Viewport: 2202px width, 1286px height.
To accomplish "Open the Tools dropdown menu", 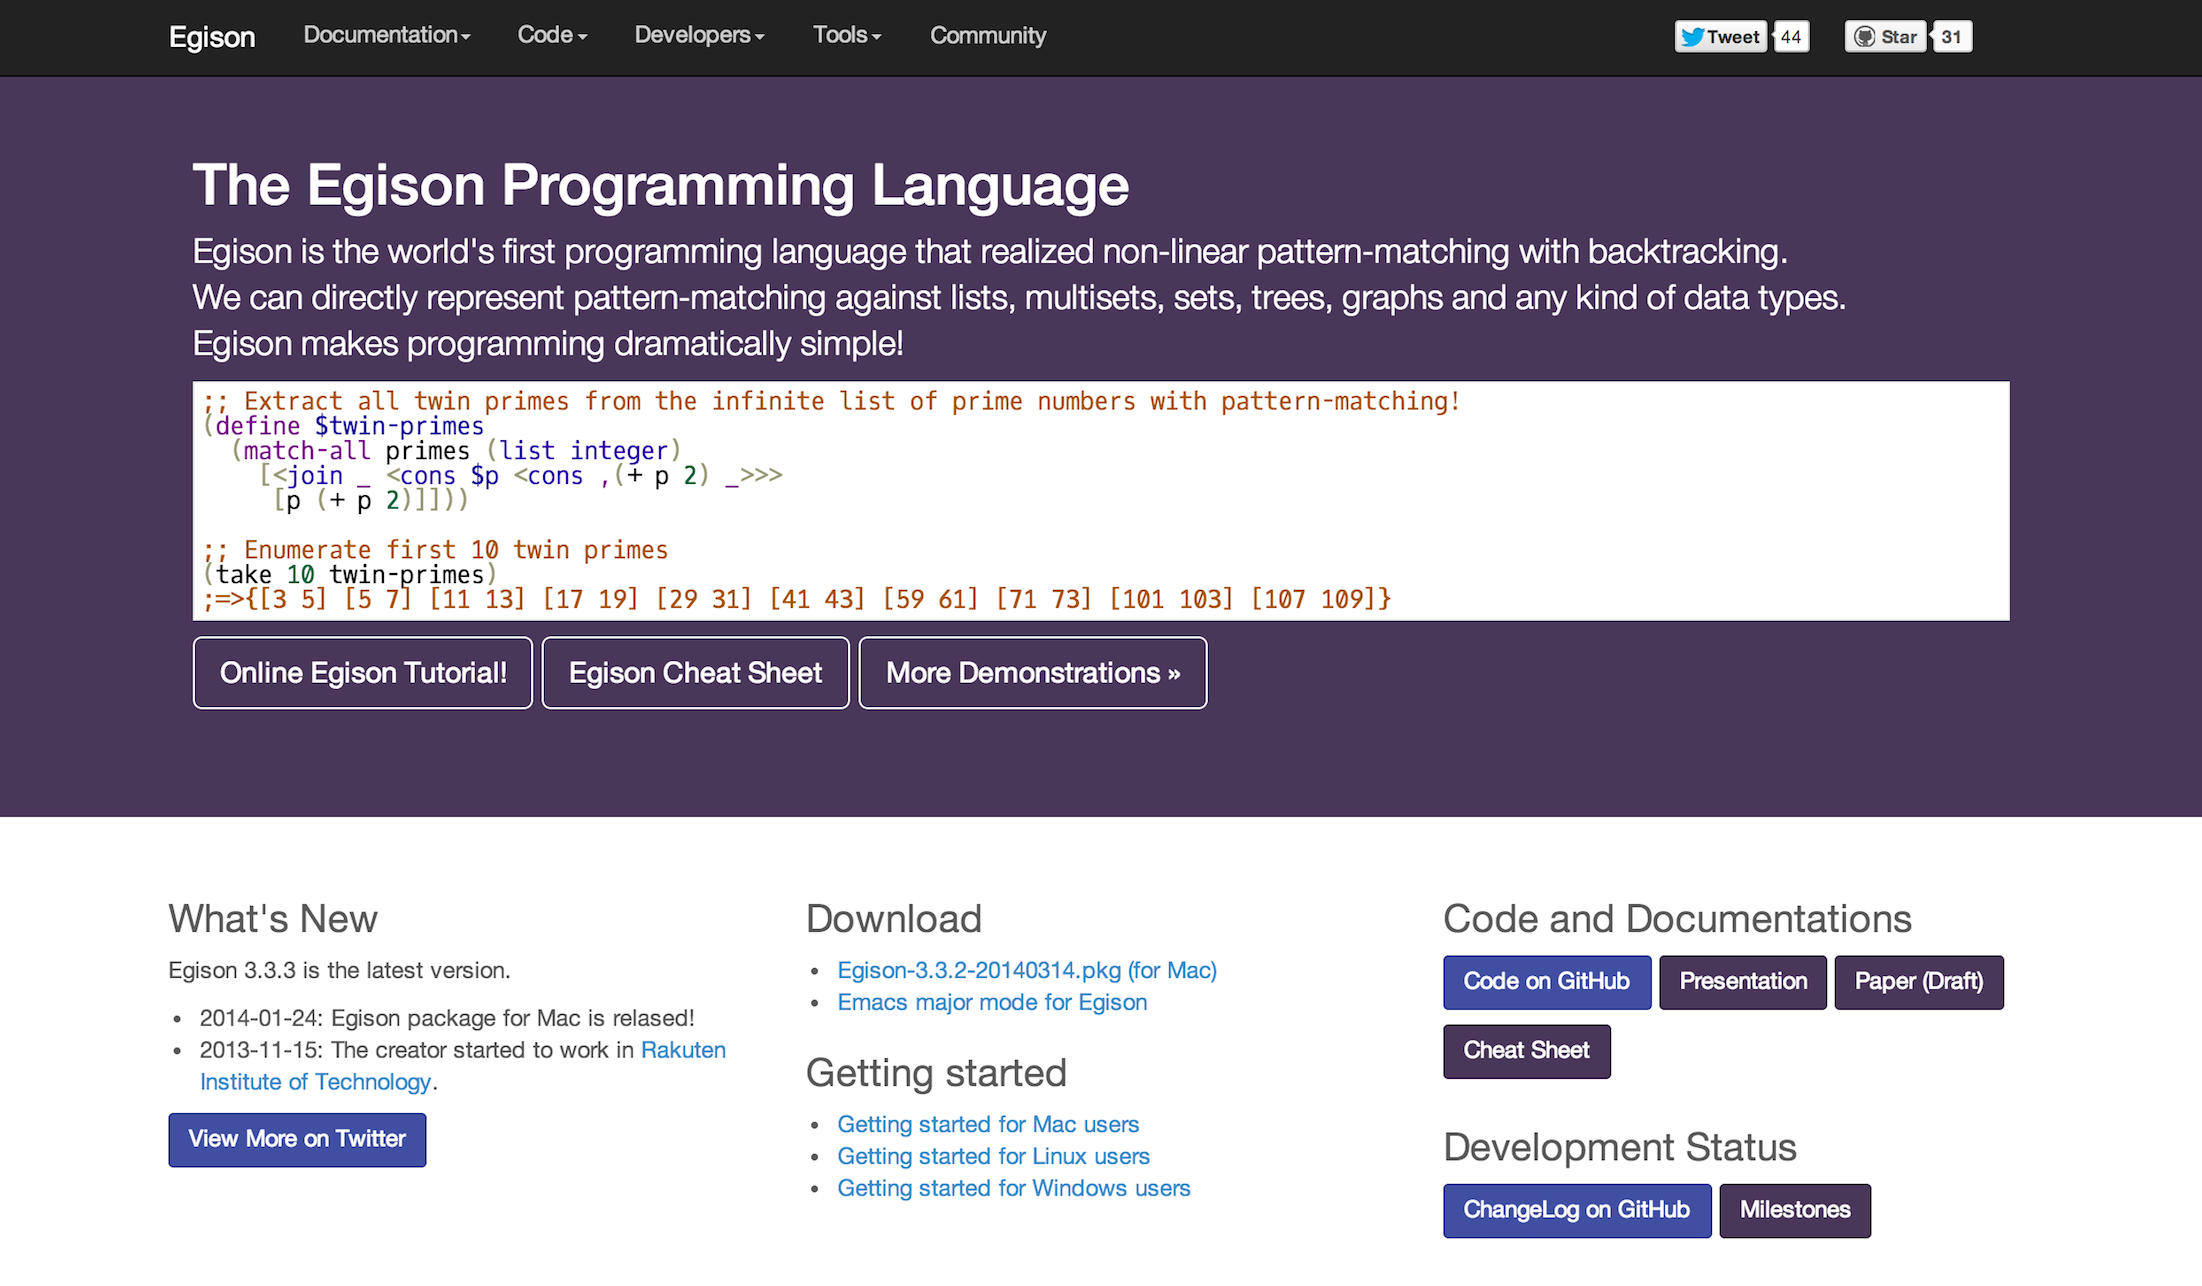I will [847, 35].
